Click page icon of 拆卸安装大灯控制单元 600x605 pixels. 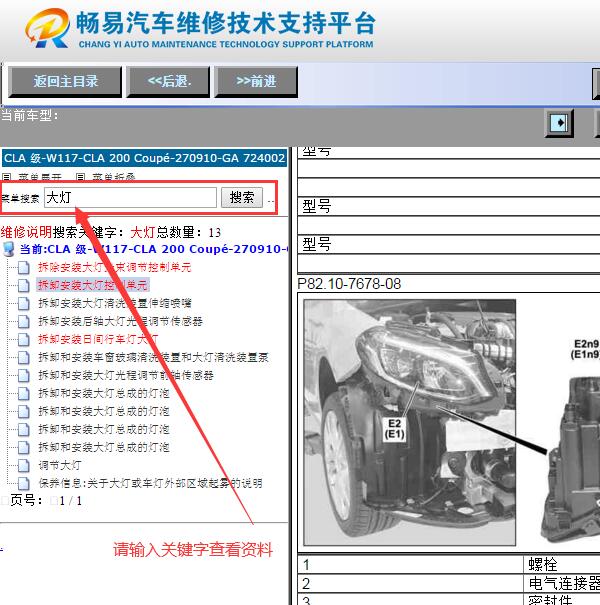tap(24, 286)
